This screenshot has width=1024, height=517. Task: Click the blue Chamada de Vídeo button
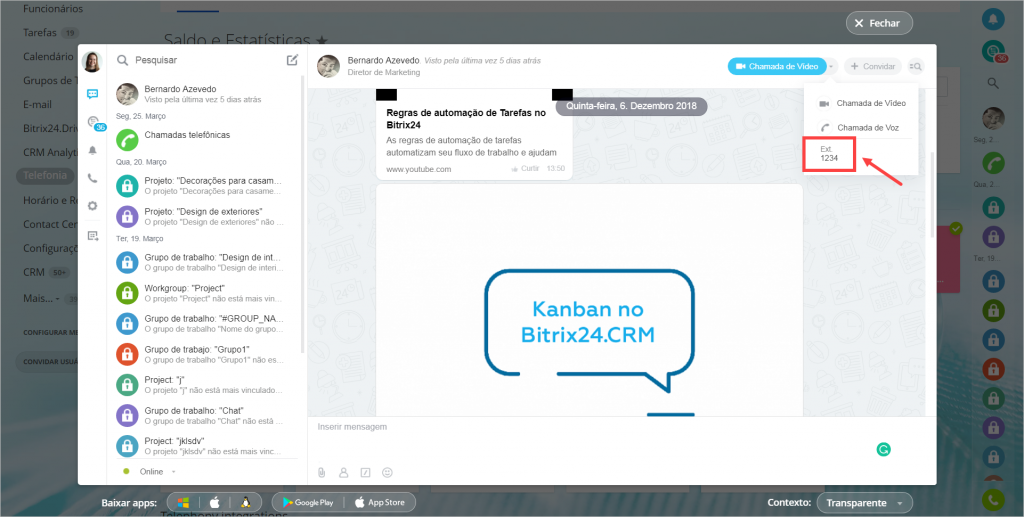777,67
